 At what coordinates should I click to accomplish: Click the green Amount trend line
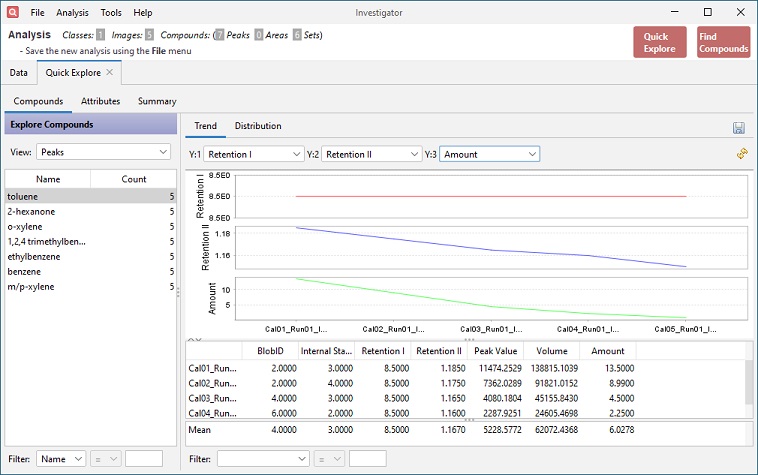tap(491, 306)
